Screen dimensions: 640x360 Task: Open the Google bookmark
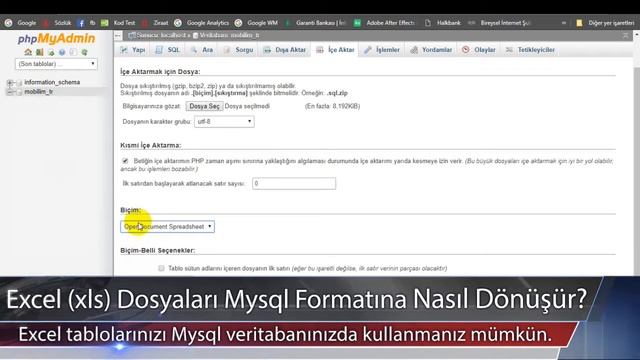coord(20,23)
